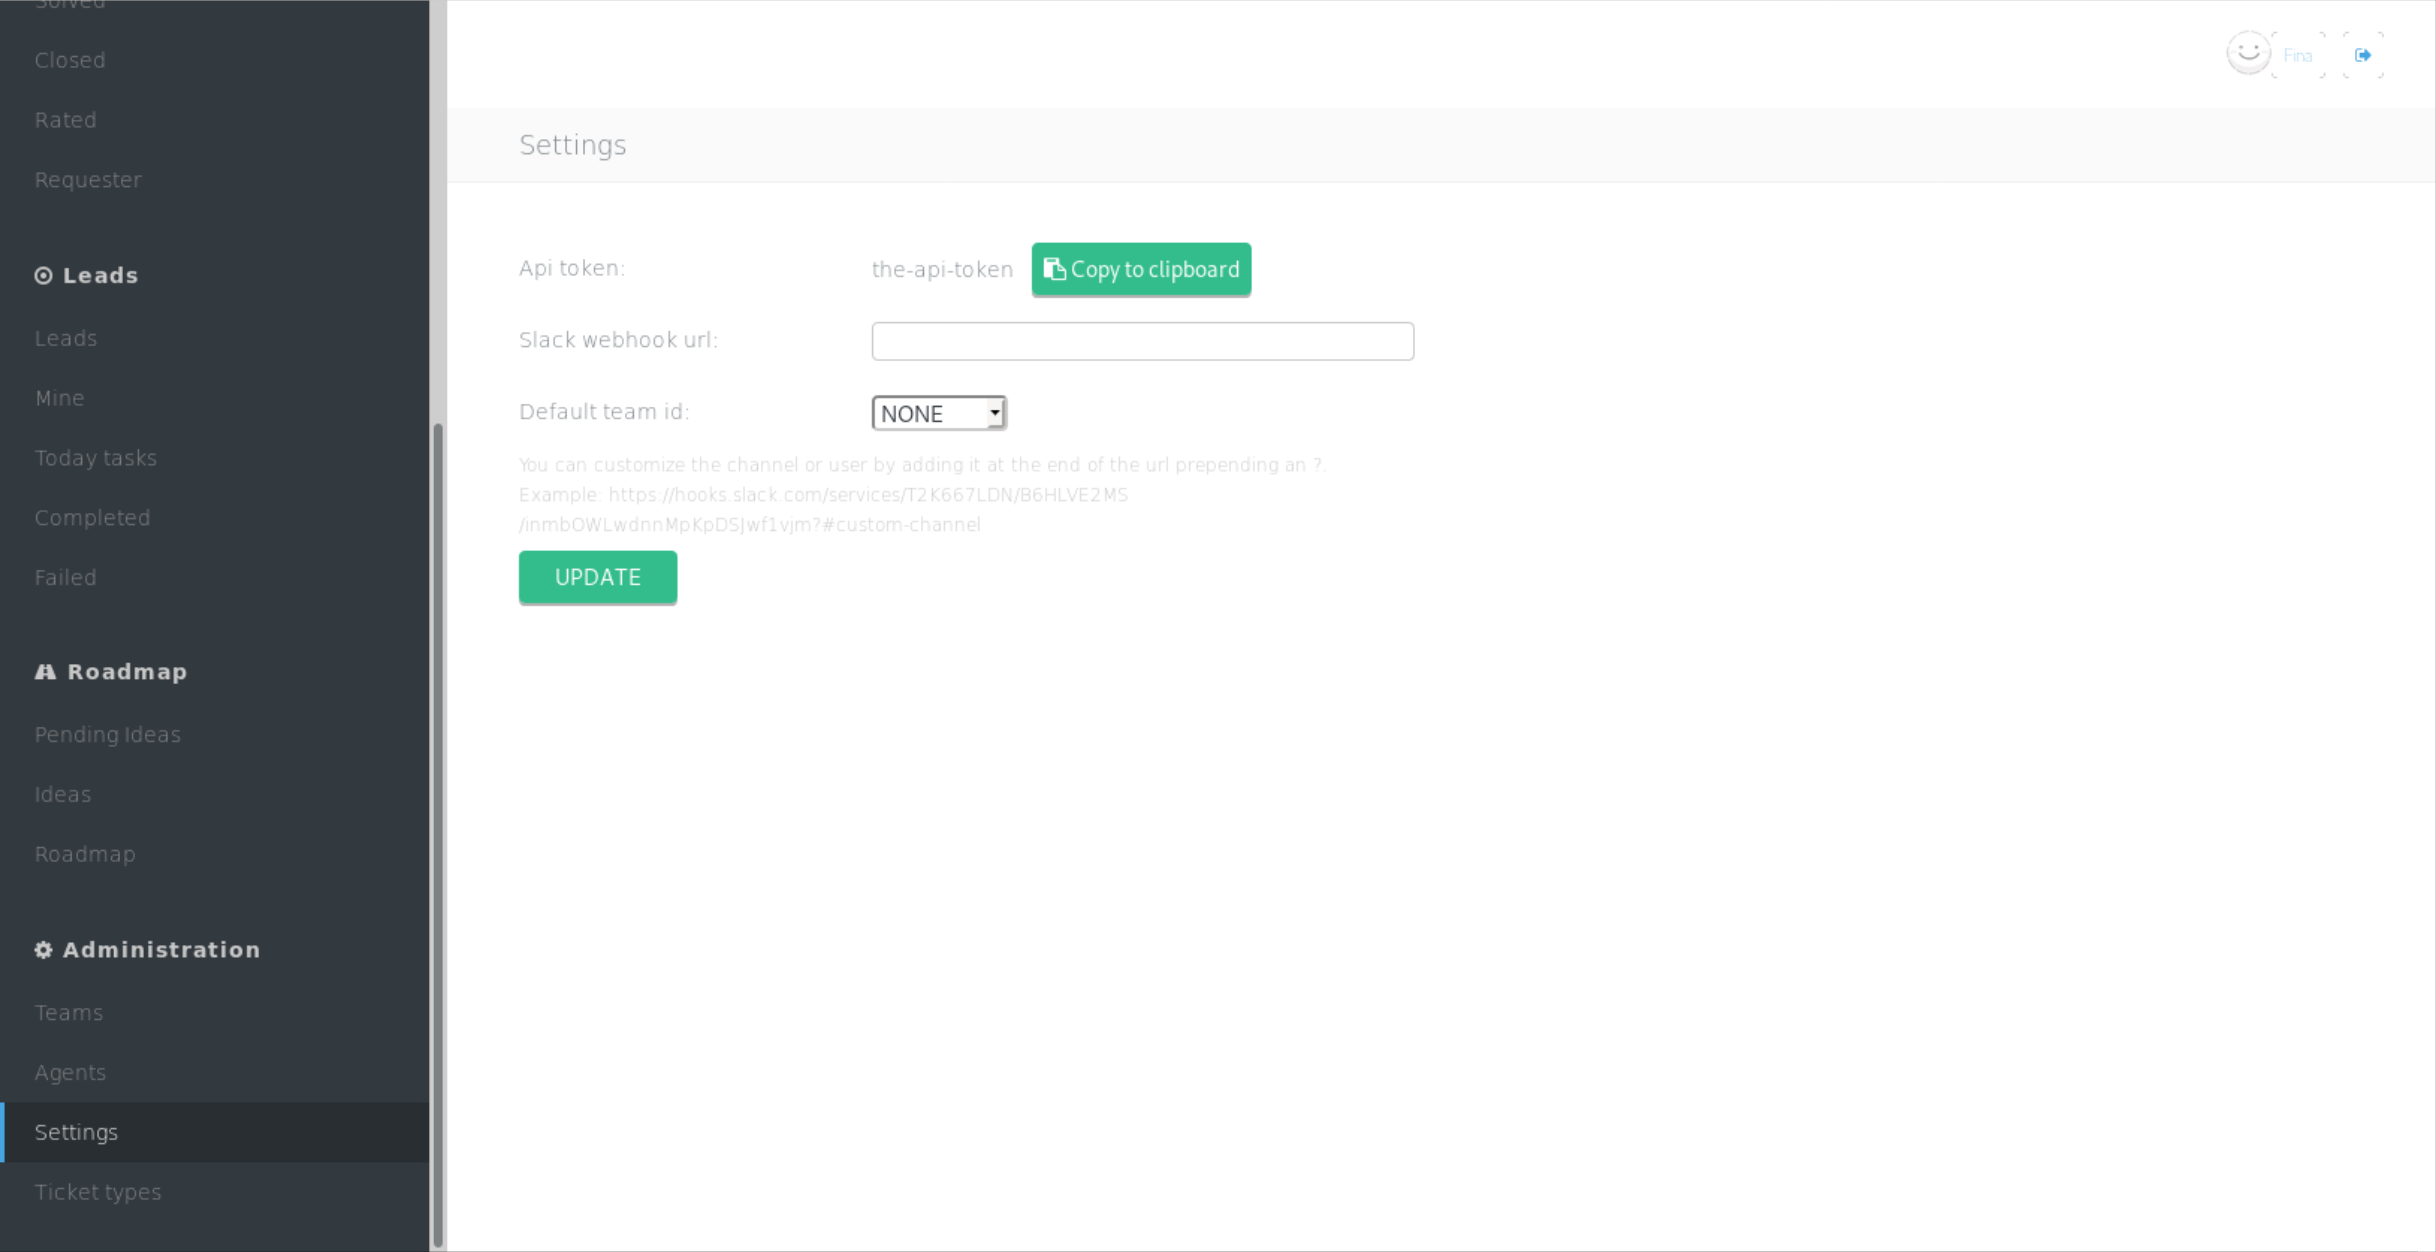Screen dimensions: 2436x1252
Task: Click the target icon beside Leads heading
Action: tap(43, 275)
